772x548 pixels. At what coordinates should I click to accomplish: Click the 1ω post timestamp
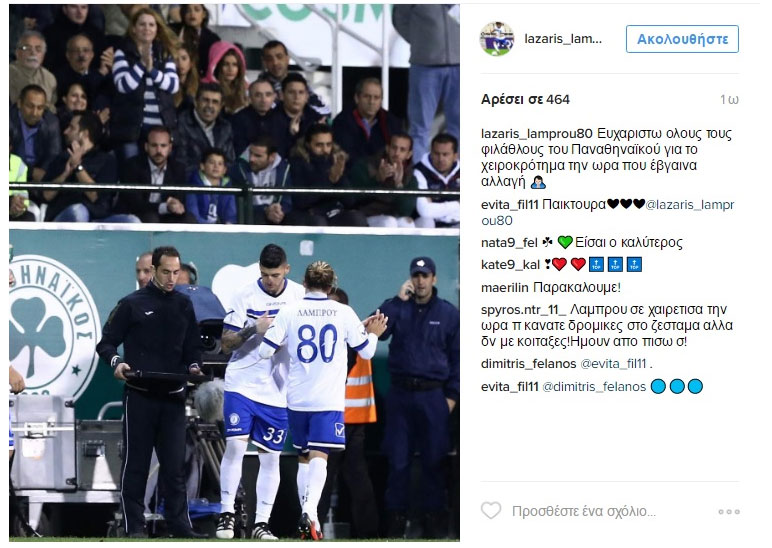pyautogui.click(x=729, y=100)
